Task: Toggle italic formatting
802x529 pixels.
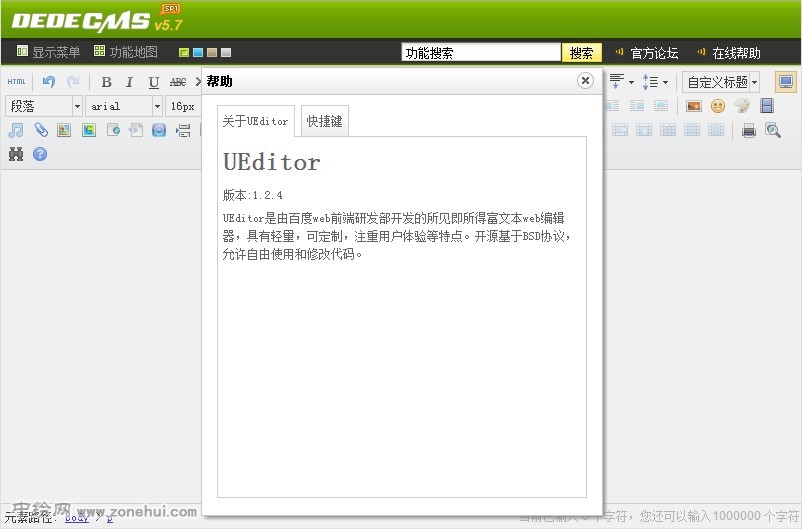Action: tap(129, 82)
